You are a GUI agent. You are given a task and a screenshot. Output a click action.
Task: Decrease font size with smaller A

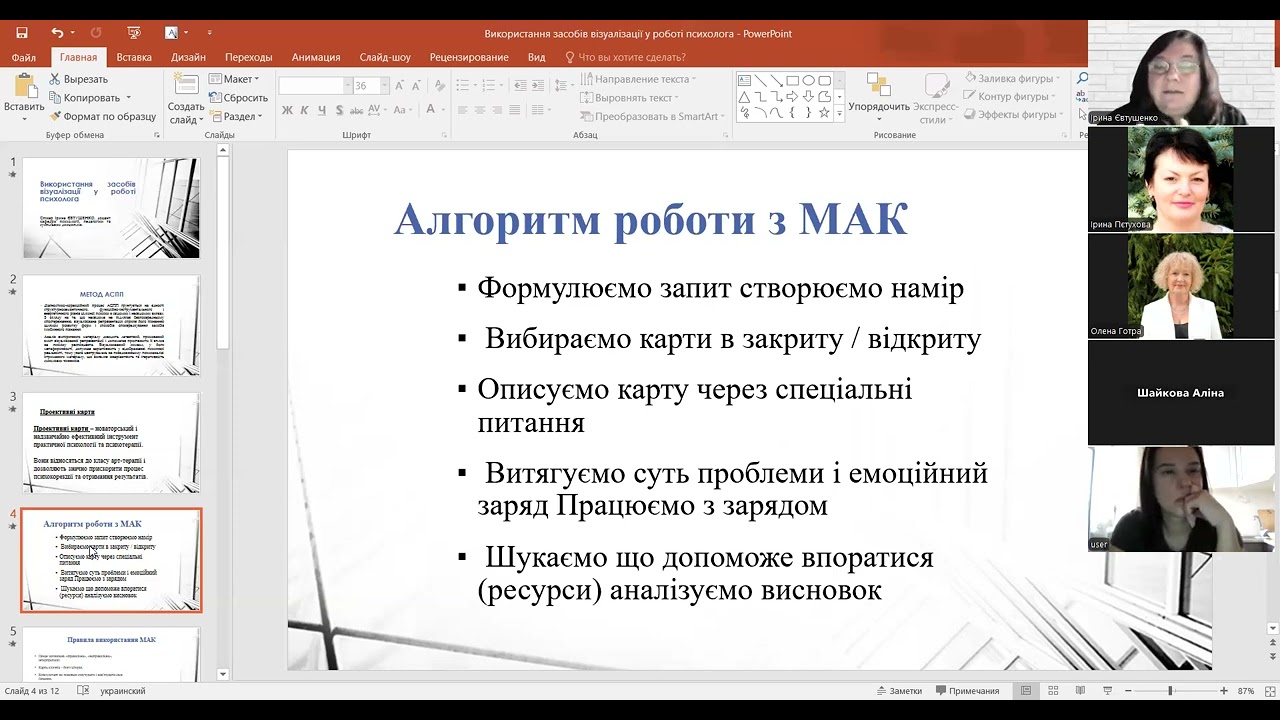pos(415,86)
